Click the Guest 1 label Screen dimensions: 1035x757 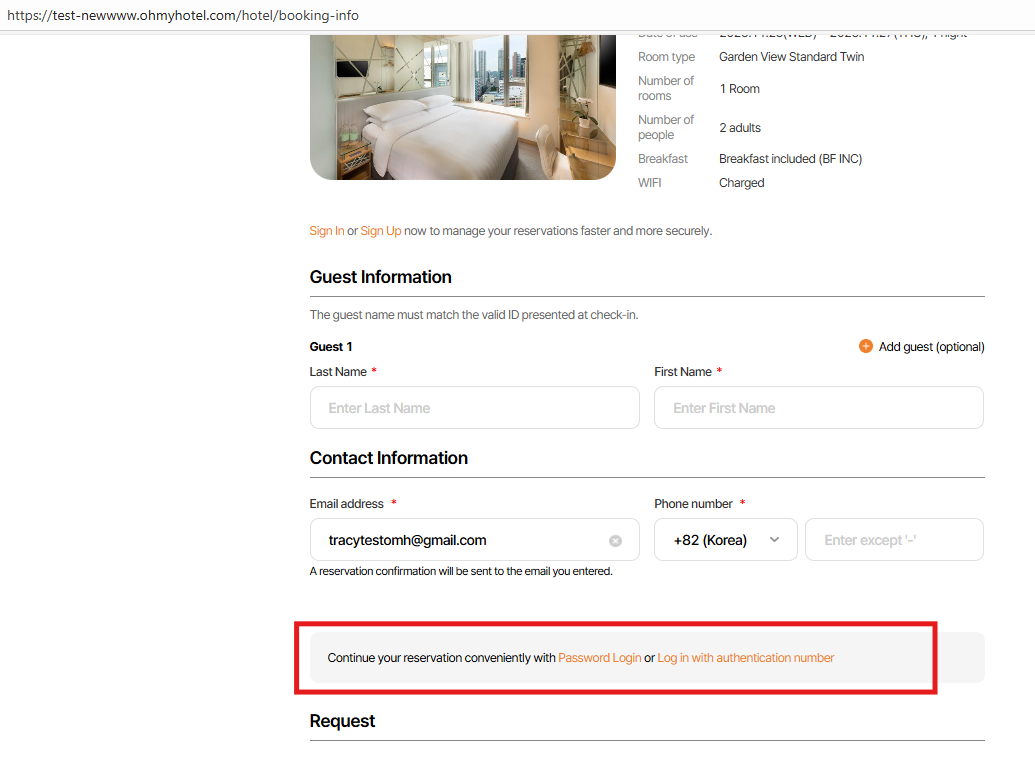[x=331, y=346]
